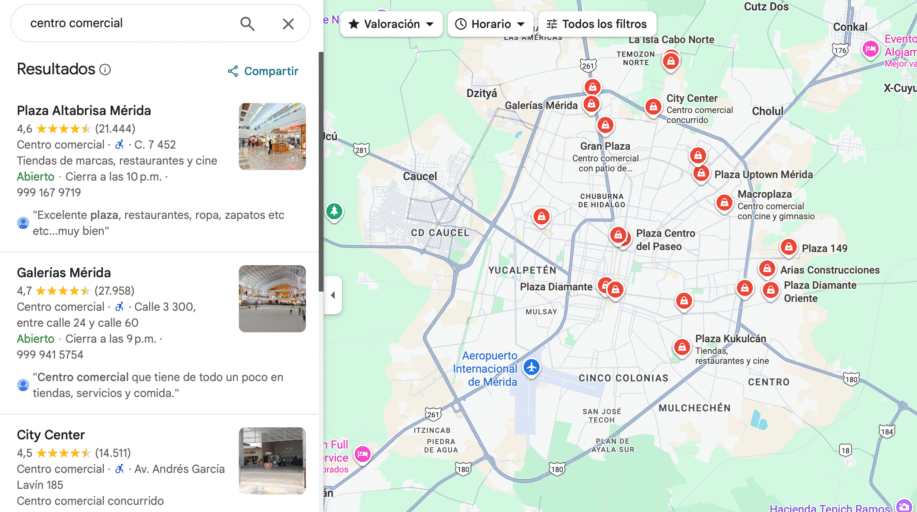Click reviewer avatar beside Galerías Mérida review
Screen dimensions: 917x512
pyautogui.click(x=23, y=385)
